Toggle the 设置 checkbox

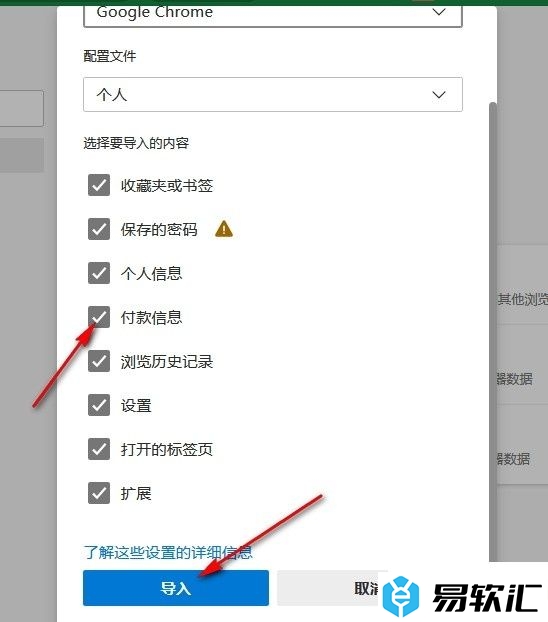[x=99, y=405]
